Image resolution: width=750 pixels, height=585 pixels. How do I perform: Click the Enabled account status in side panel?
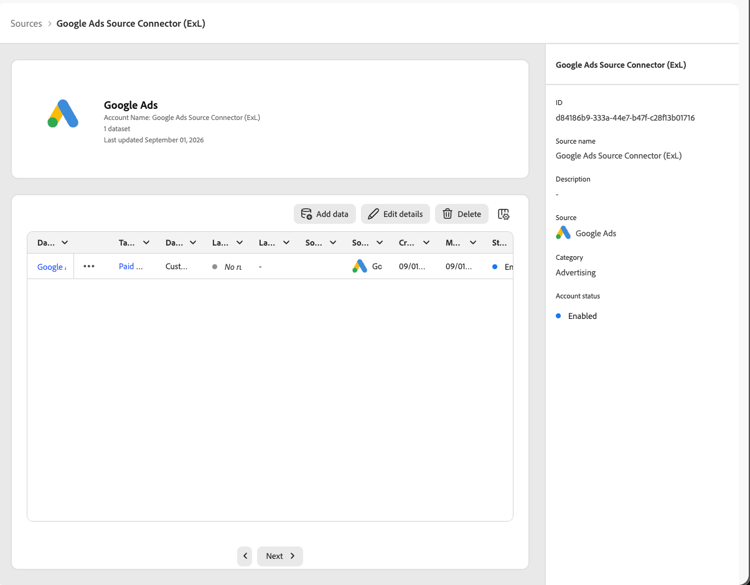click(x=576, y=316)
